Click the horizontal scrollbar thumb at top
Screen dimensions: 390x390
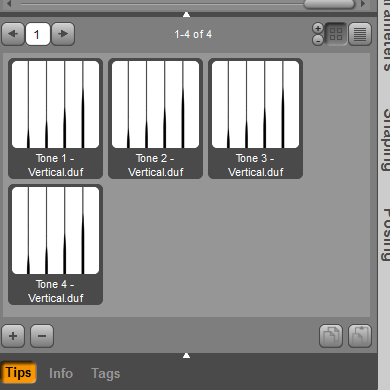click(329, 4)
